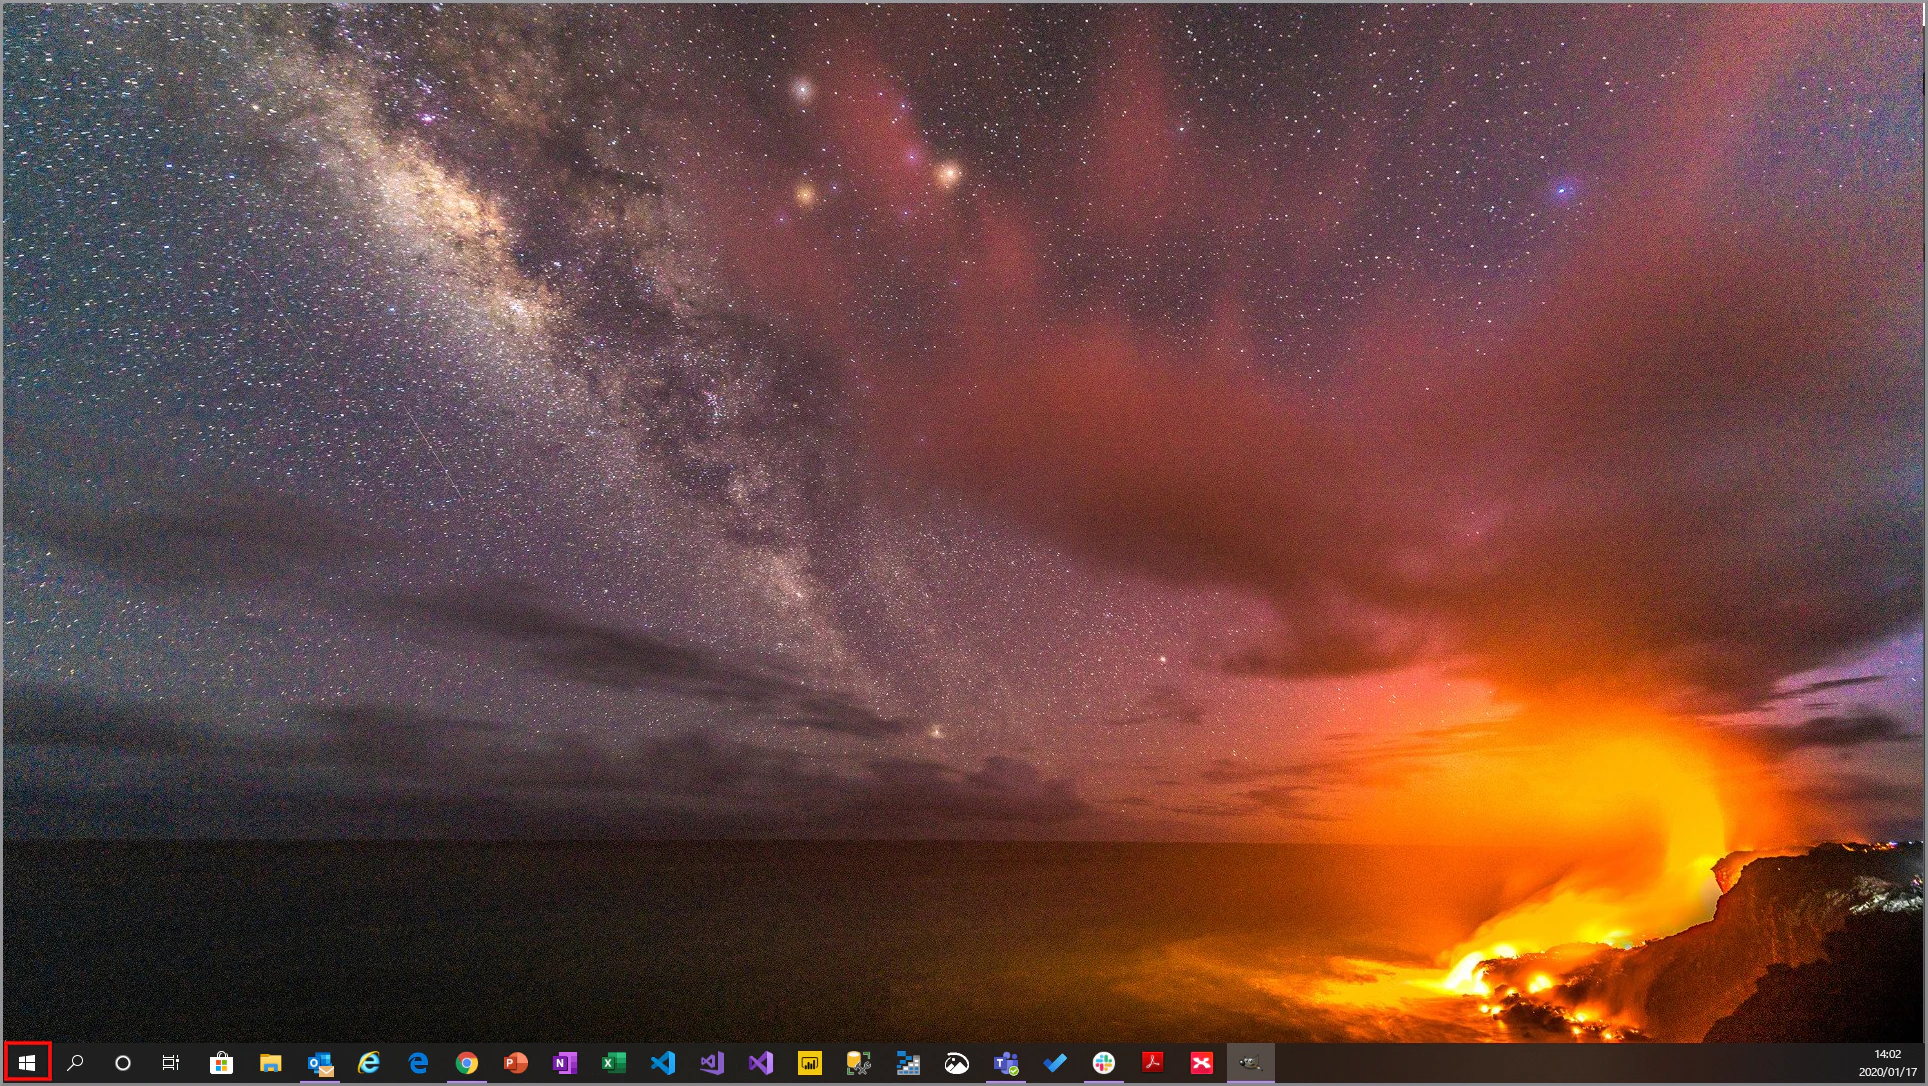Launch Power BI yellow chart icon
The width and height of the screenshot is (1928, 1086).
coord(810,1063)
